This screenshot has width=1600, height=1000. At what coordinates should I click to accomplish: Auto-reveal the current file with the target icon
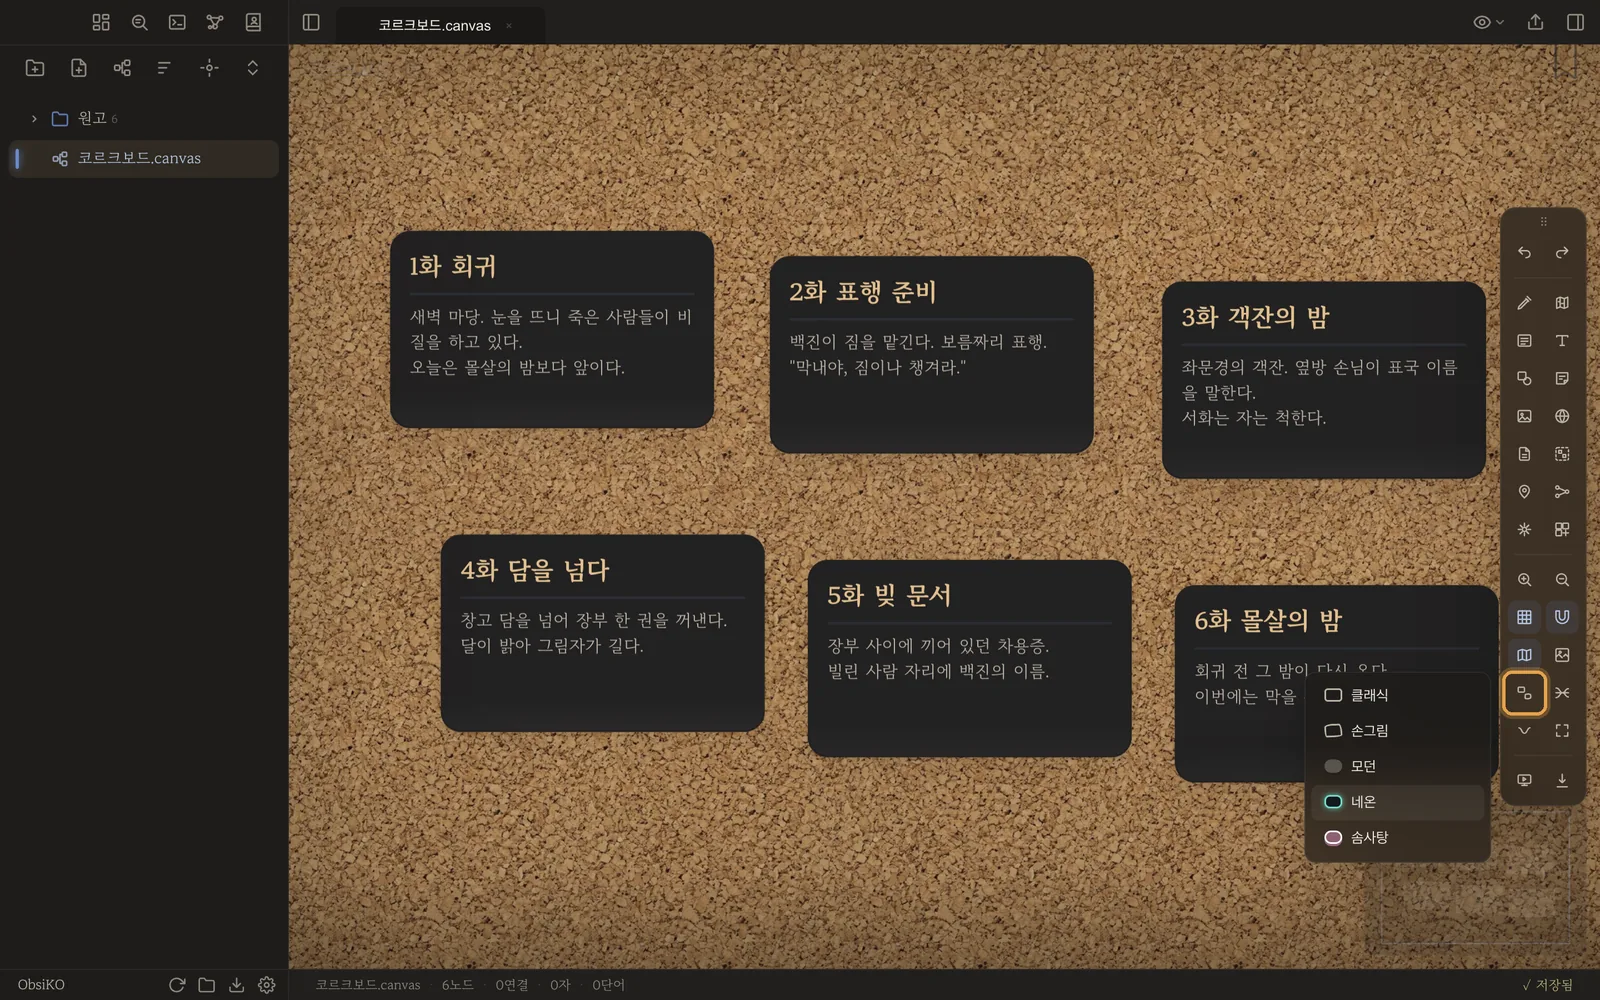(209, 68)
